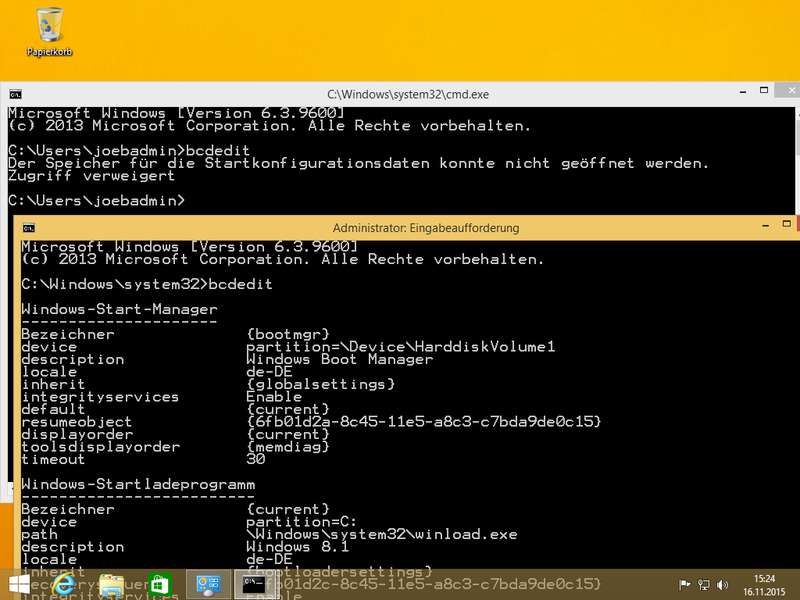Open the Administrator window system menu icon
The height and width of the screenshot is (600, 800).
click(29, 227)
